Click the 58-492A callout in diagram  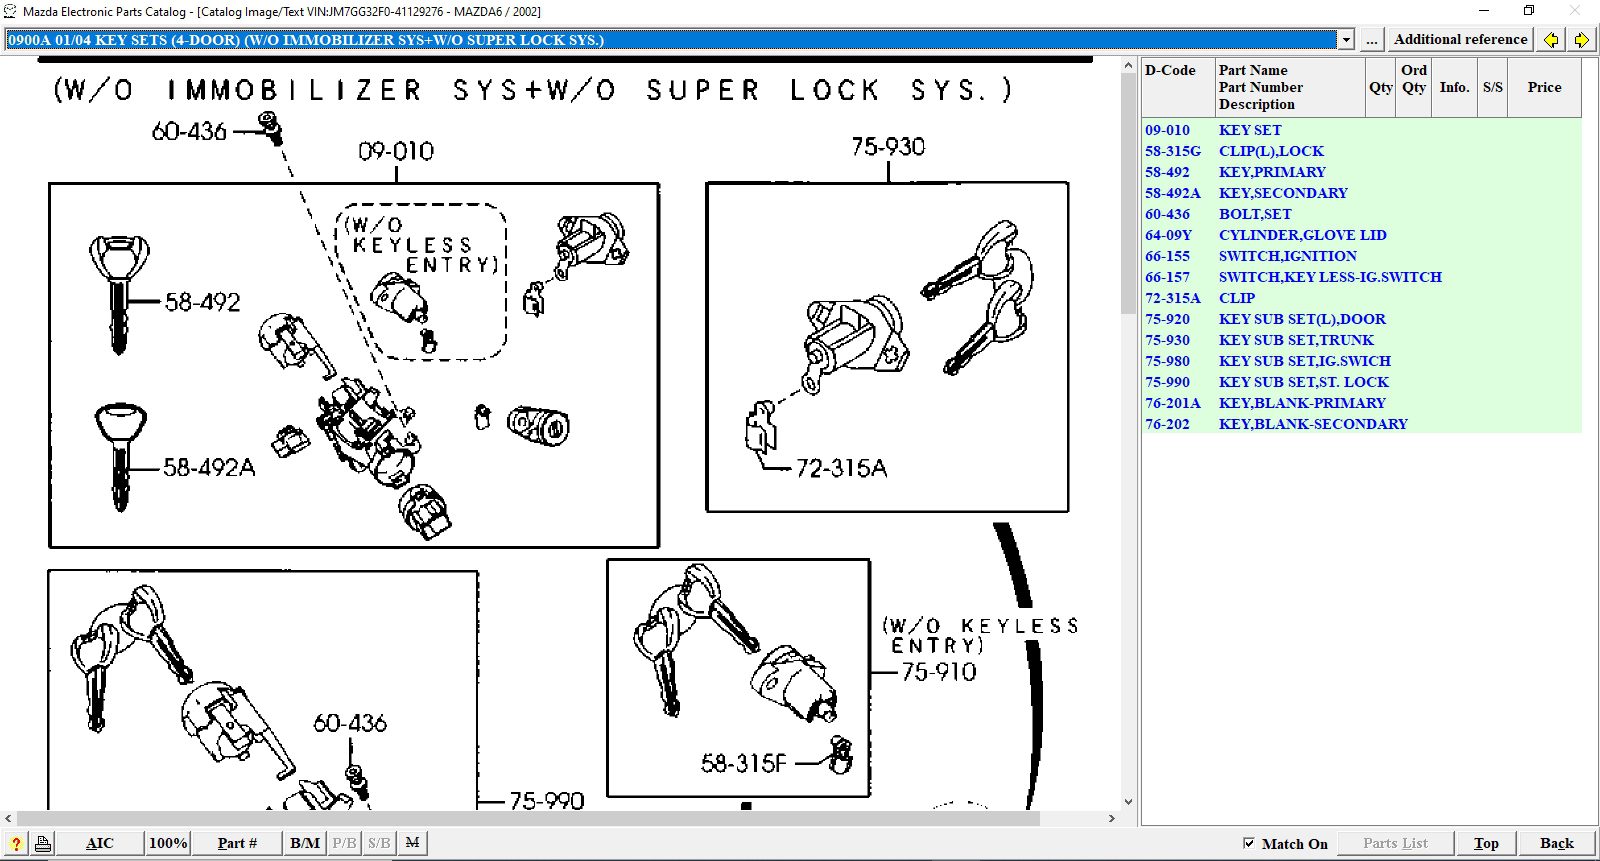tap(209, 467)
